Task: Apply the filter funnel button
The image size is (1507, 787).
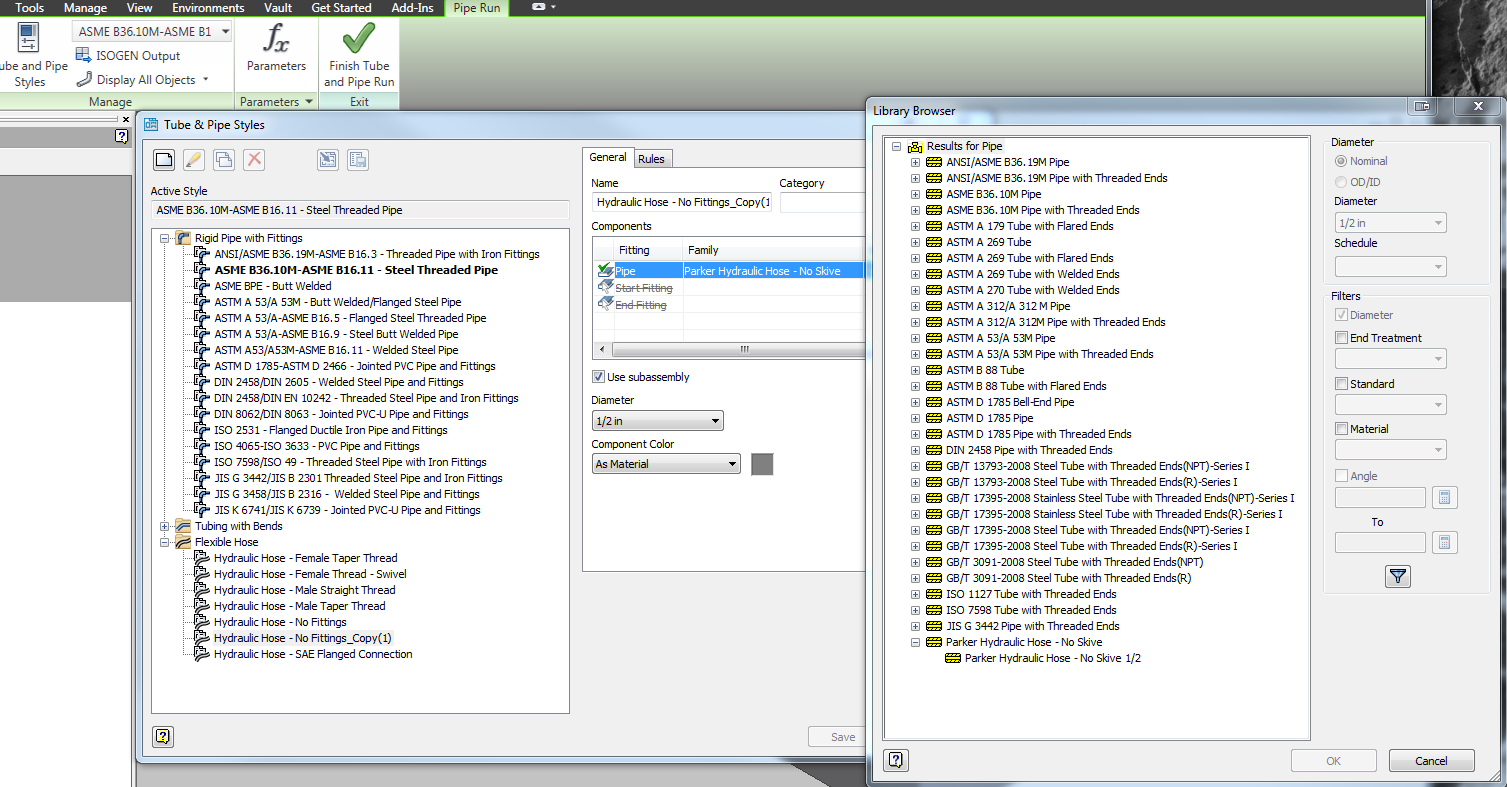Action: pos(1398,576)
